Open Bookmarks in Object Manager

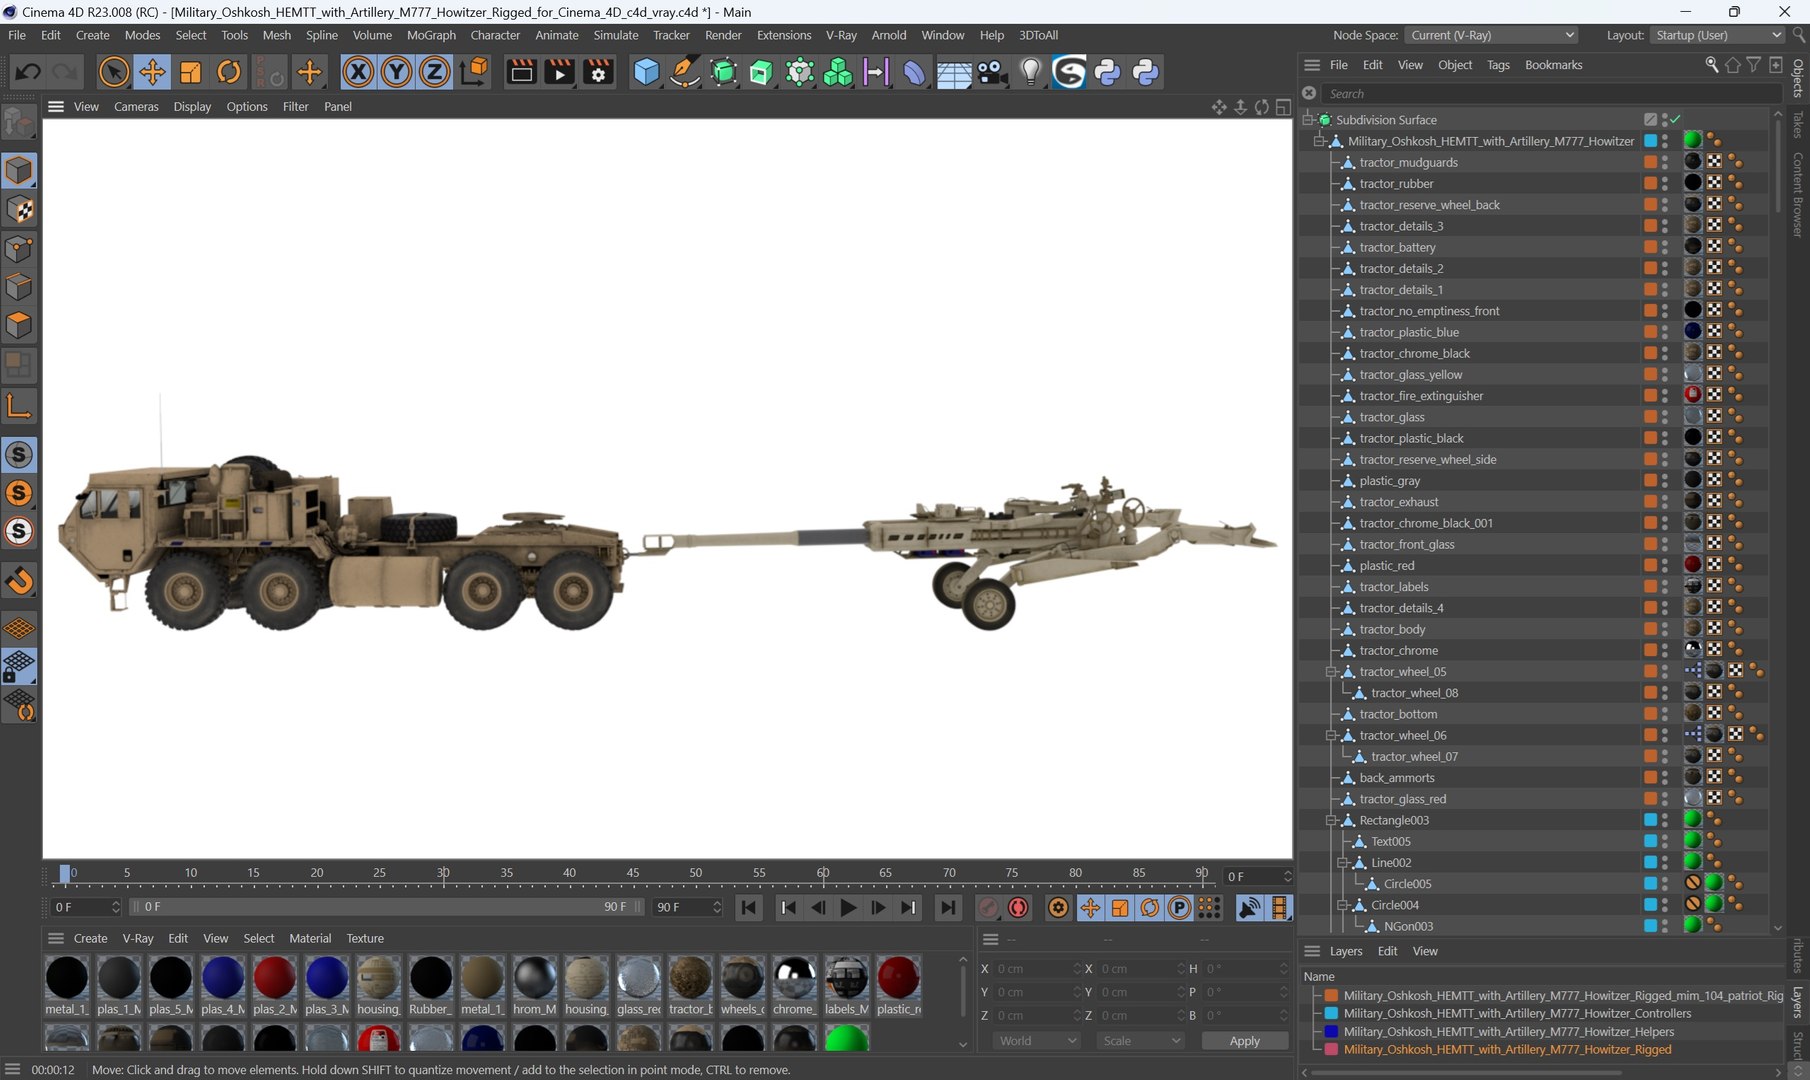(x=1553, y=65)
